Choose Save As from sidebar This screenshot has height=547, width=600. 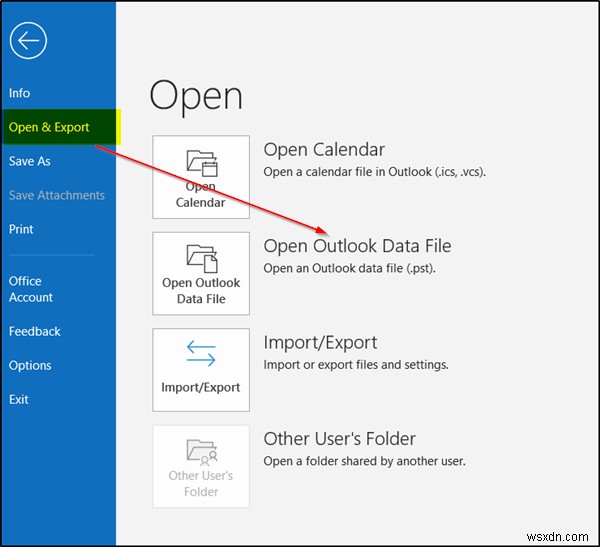pyautogui.click(x=30, y=161)
